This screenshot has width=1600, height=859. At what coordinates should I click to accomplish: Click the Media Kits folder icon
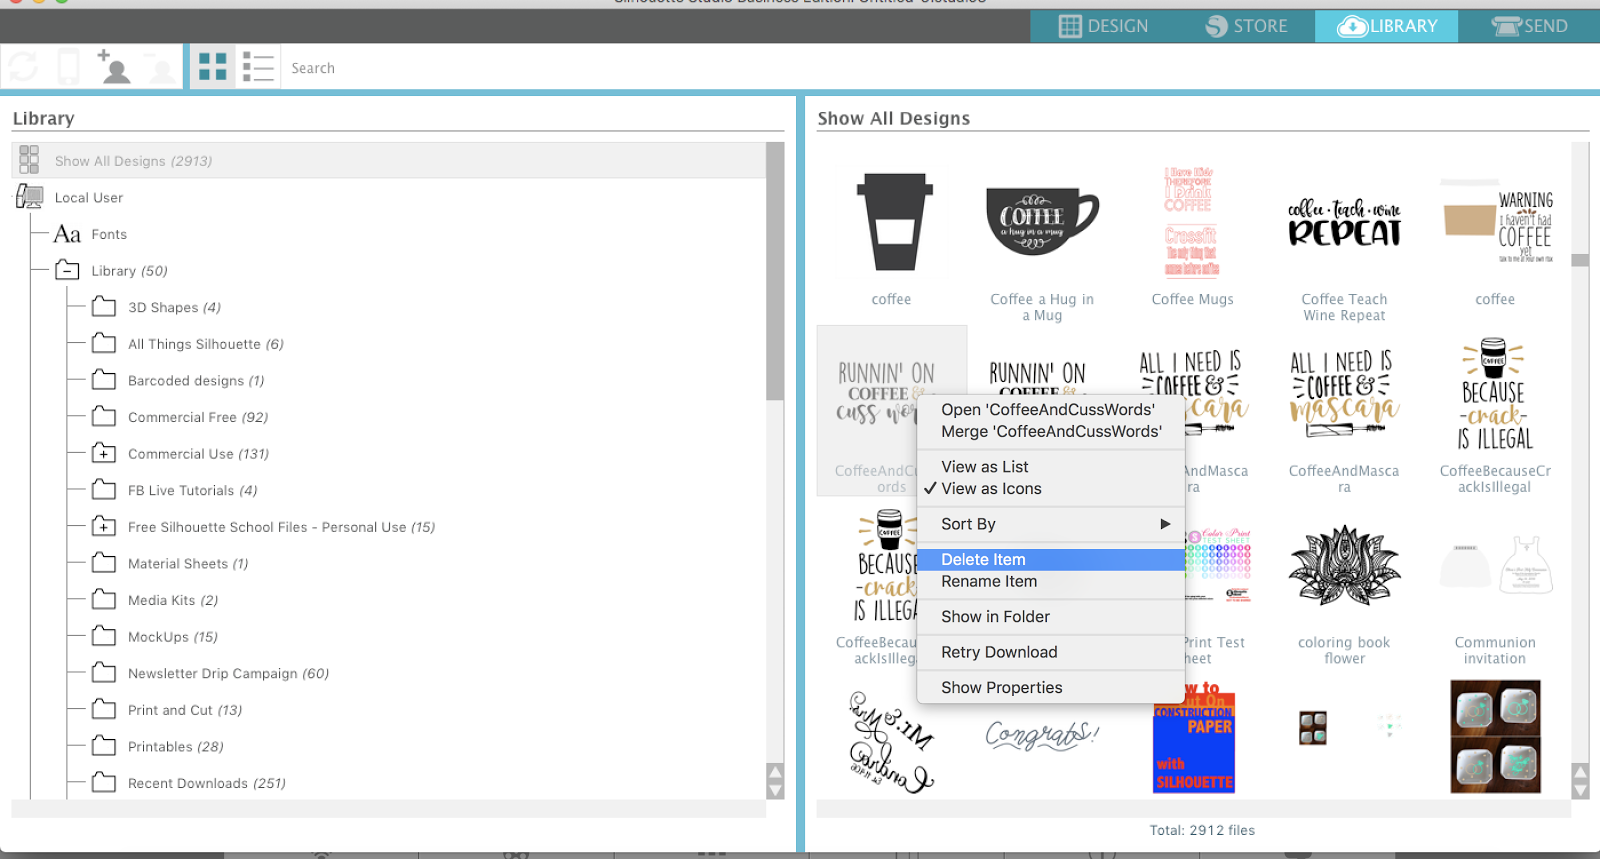click(104, 600)
